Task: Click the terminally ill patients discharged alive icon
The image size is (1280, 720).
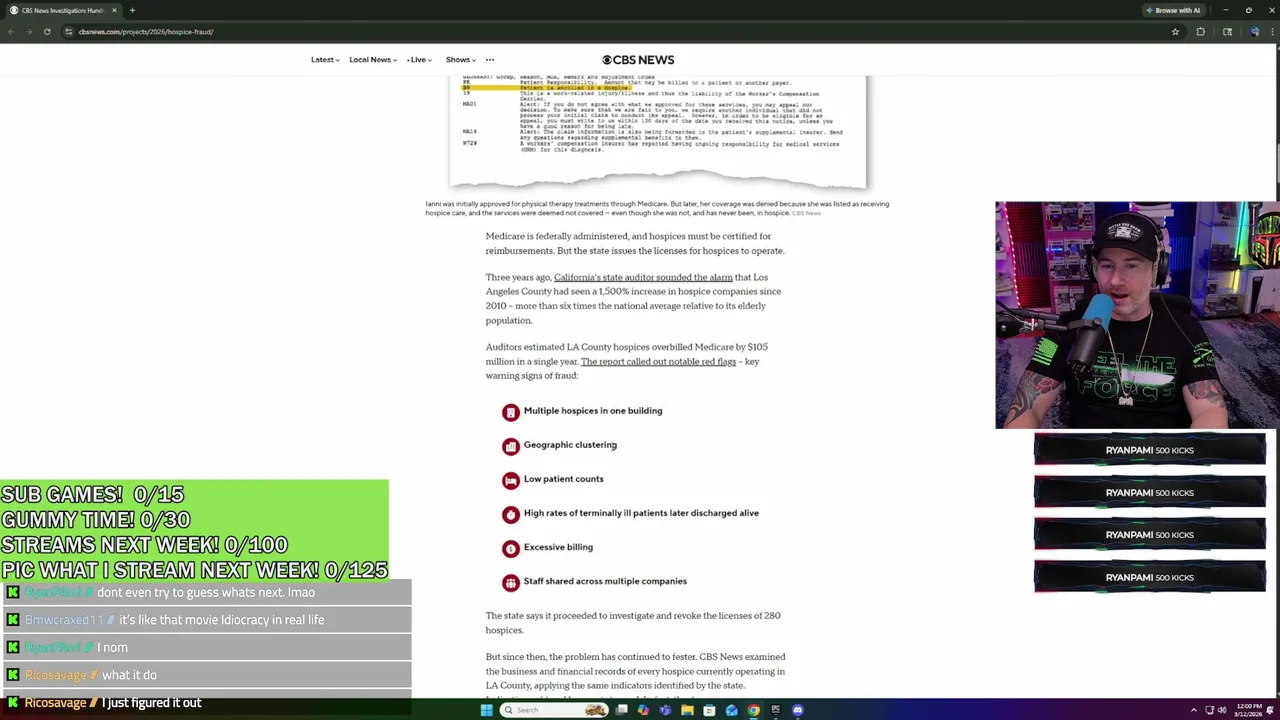Action: pyautogui.click(x=511, y=514)
